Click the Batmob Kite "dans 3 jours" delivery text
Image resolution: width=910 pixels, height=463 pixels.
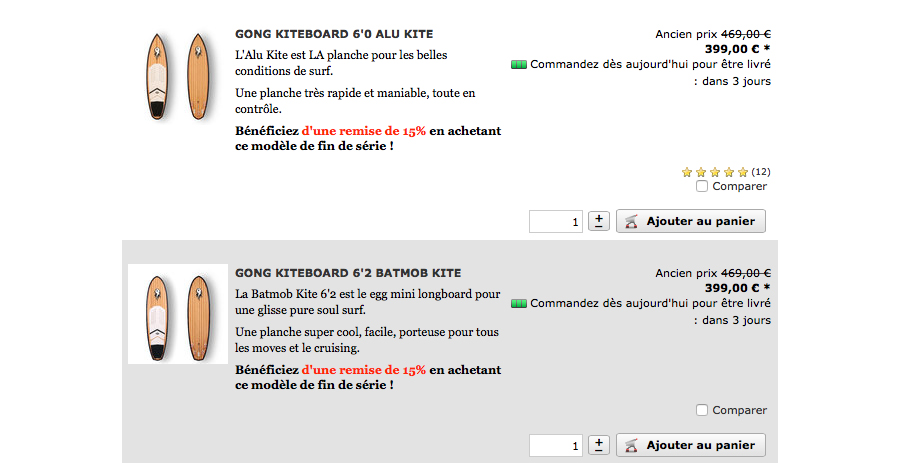(x=736, y=320)
